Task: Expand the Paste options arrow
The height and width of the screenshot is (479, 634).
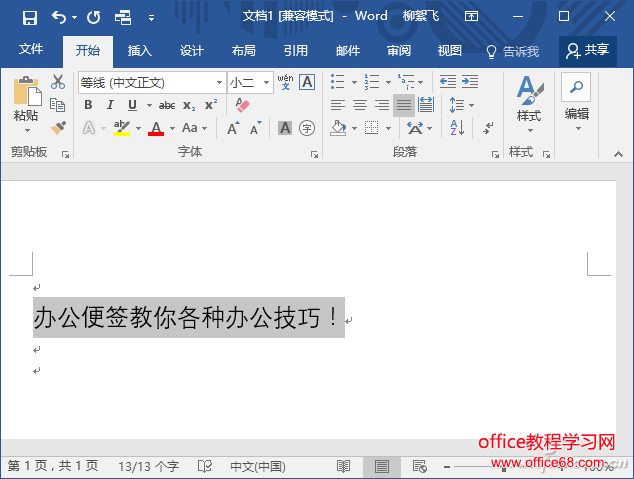Action: [x=27, y=130]
